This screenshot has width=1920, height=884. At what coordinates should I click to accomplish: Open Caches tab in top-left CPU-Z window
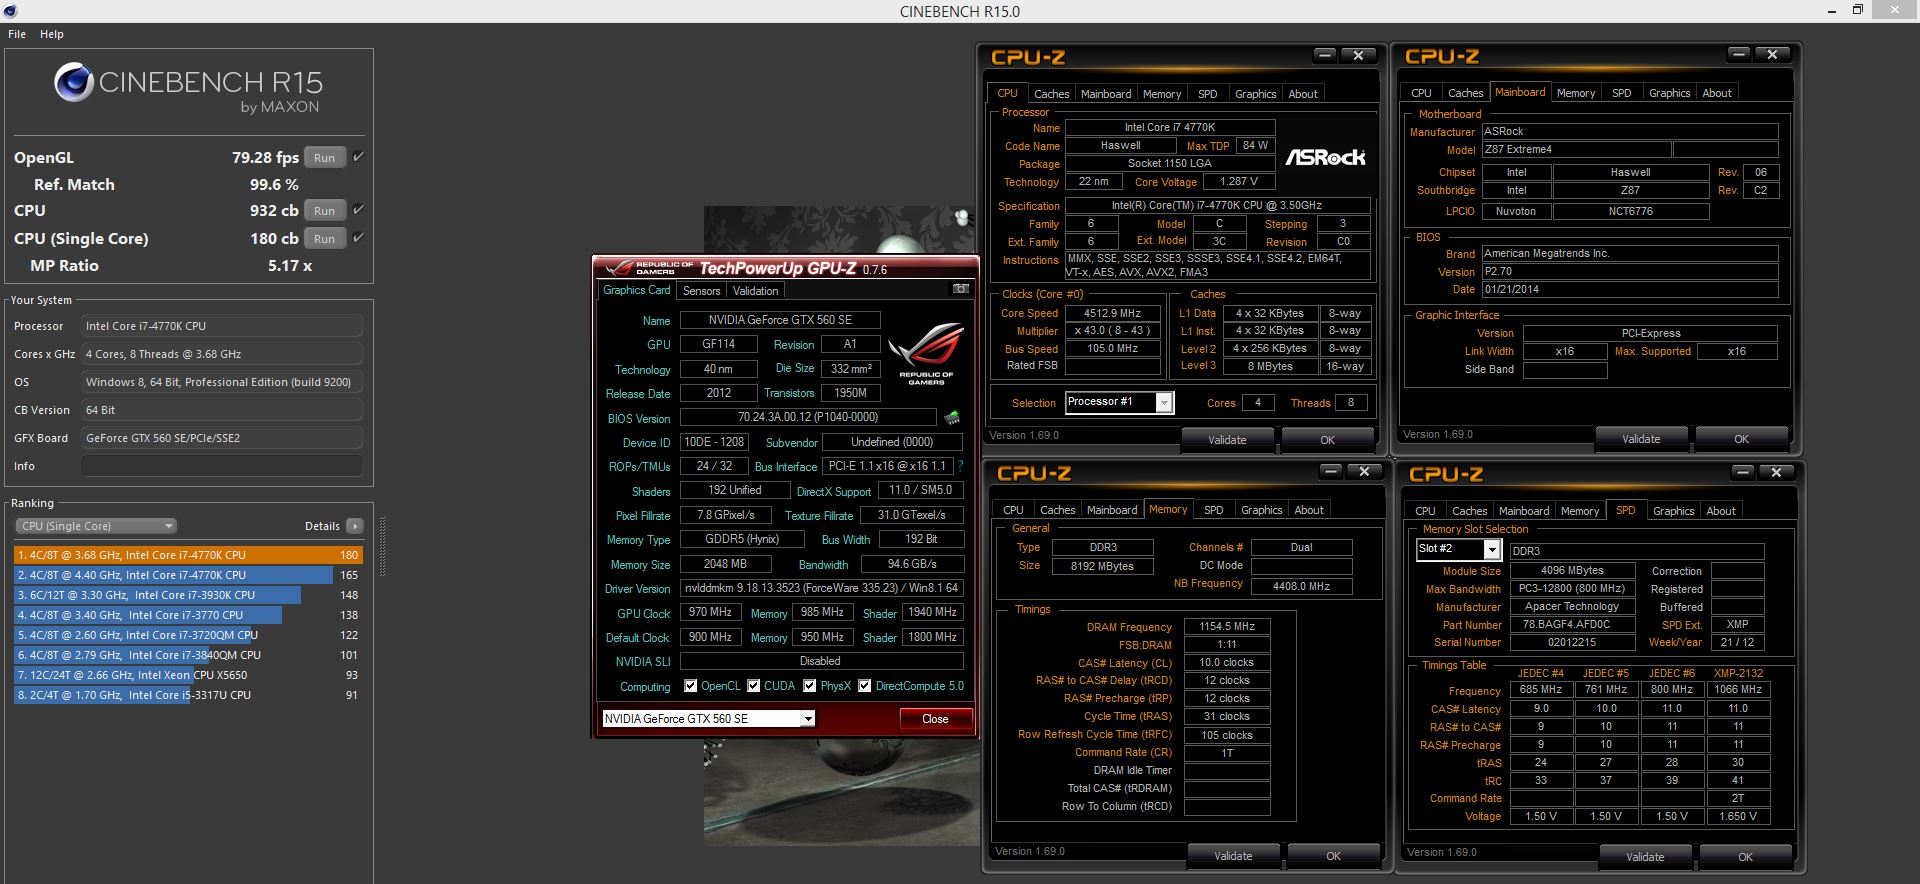click(x=1051, y=94)
